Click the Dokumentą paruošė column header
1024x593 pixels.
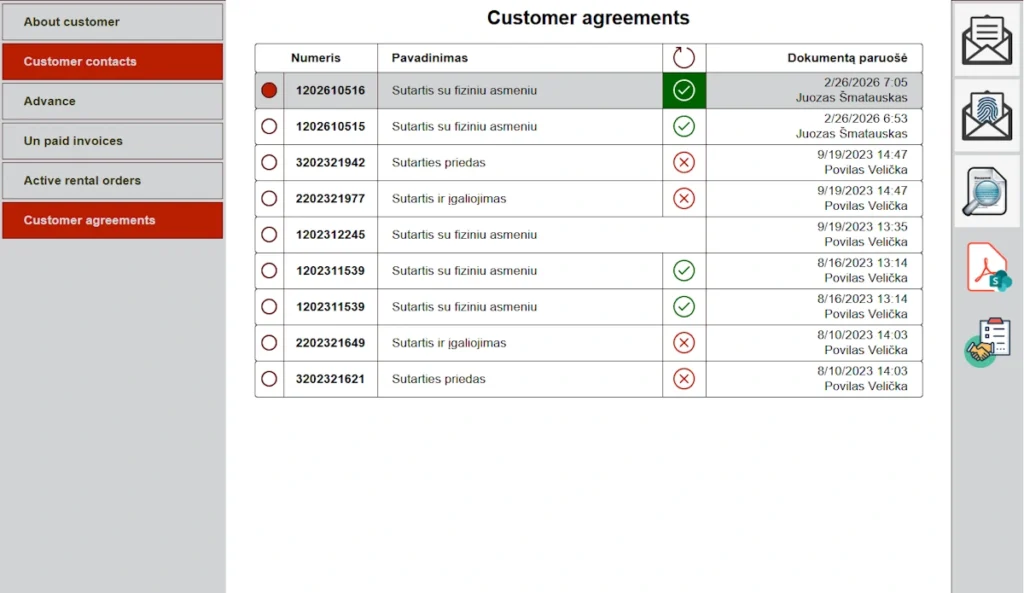pyautogui.click(x=813, y=58)
